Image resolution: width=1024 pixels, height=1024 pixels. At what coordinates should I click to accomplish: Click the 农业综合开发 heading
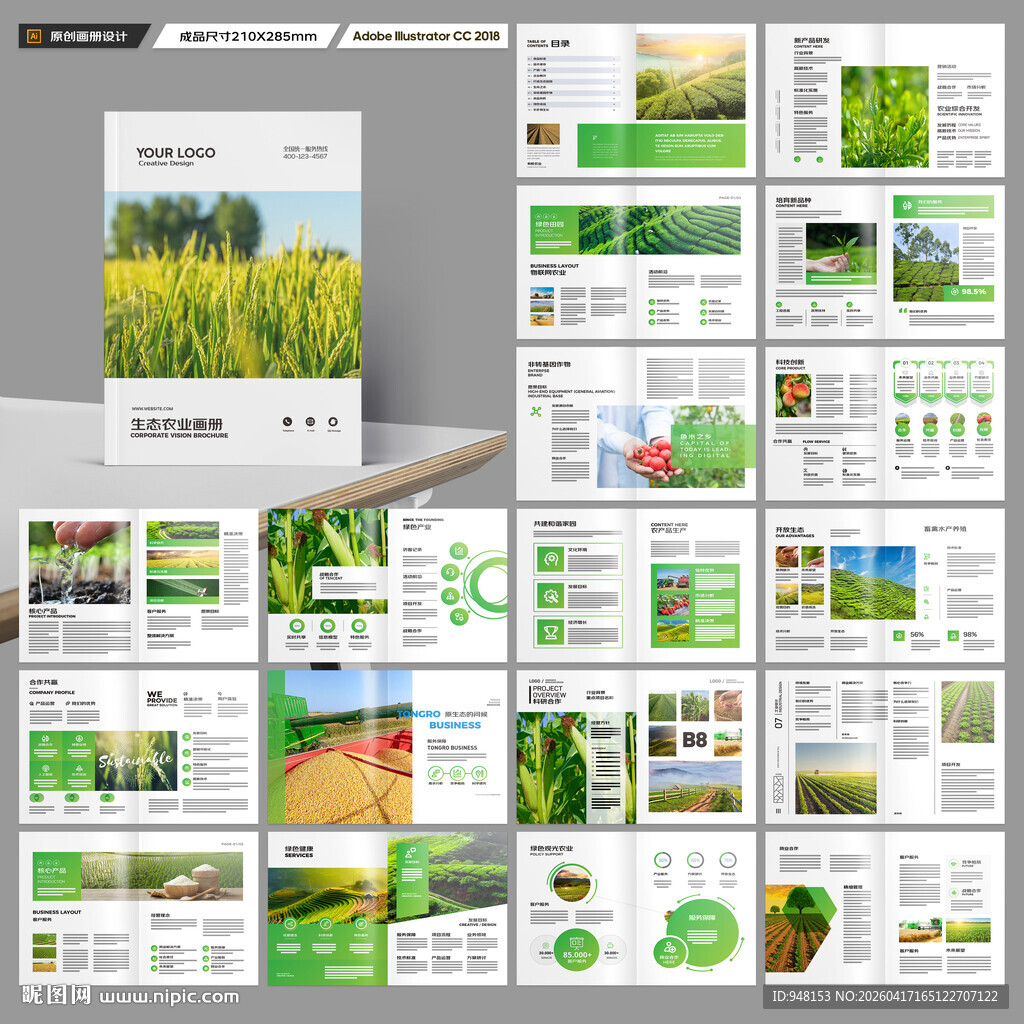point(959,108)
